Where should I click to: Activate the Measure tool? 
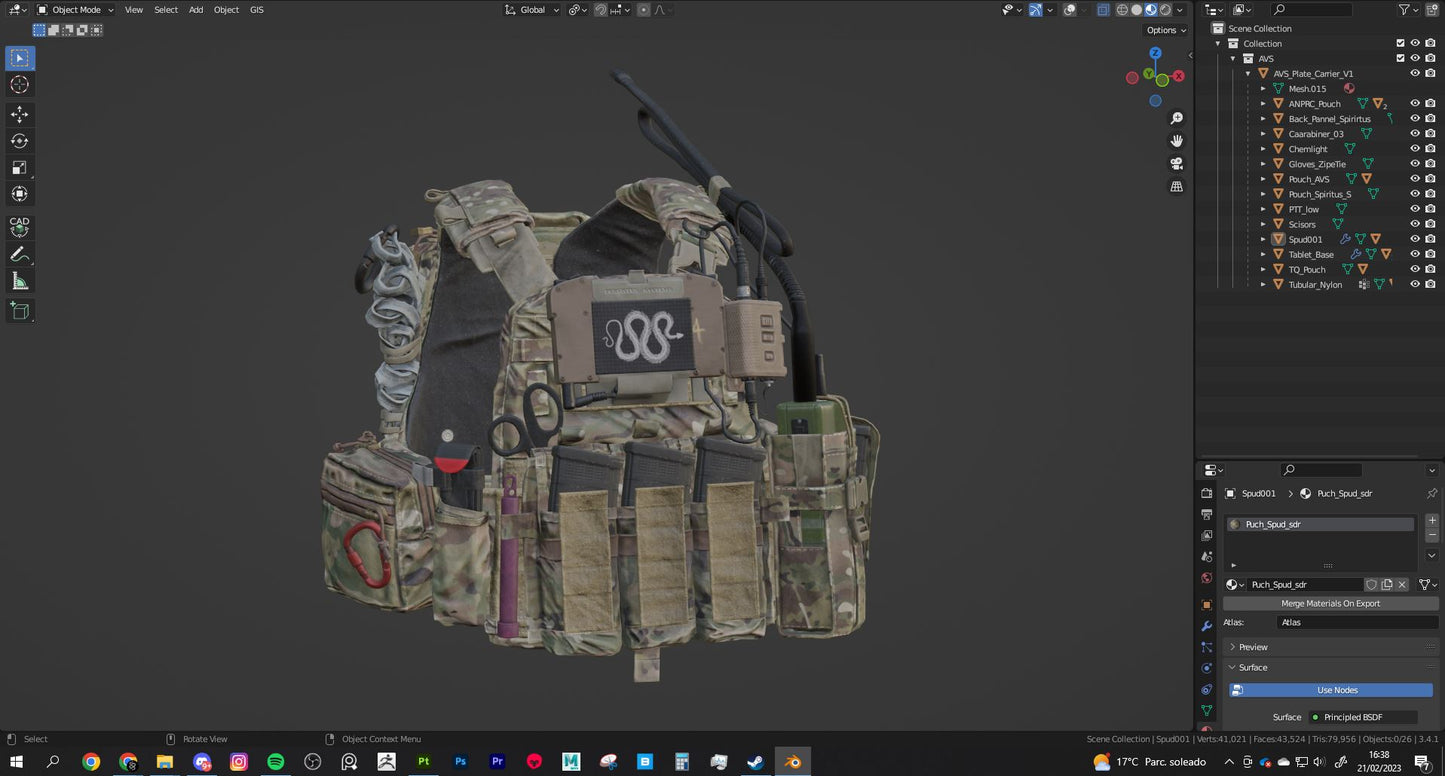(x=18, y=281)
